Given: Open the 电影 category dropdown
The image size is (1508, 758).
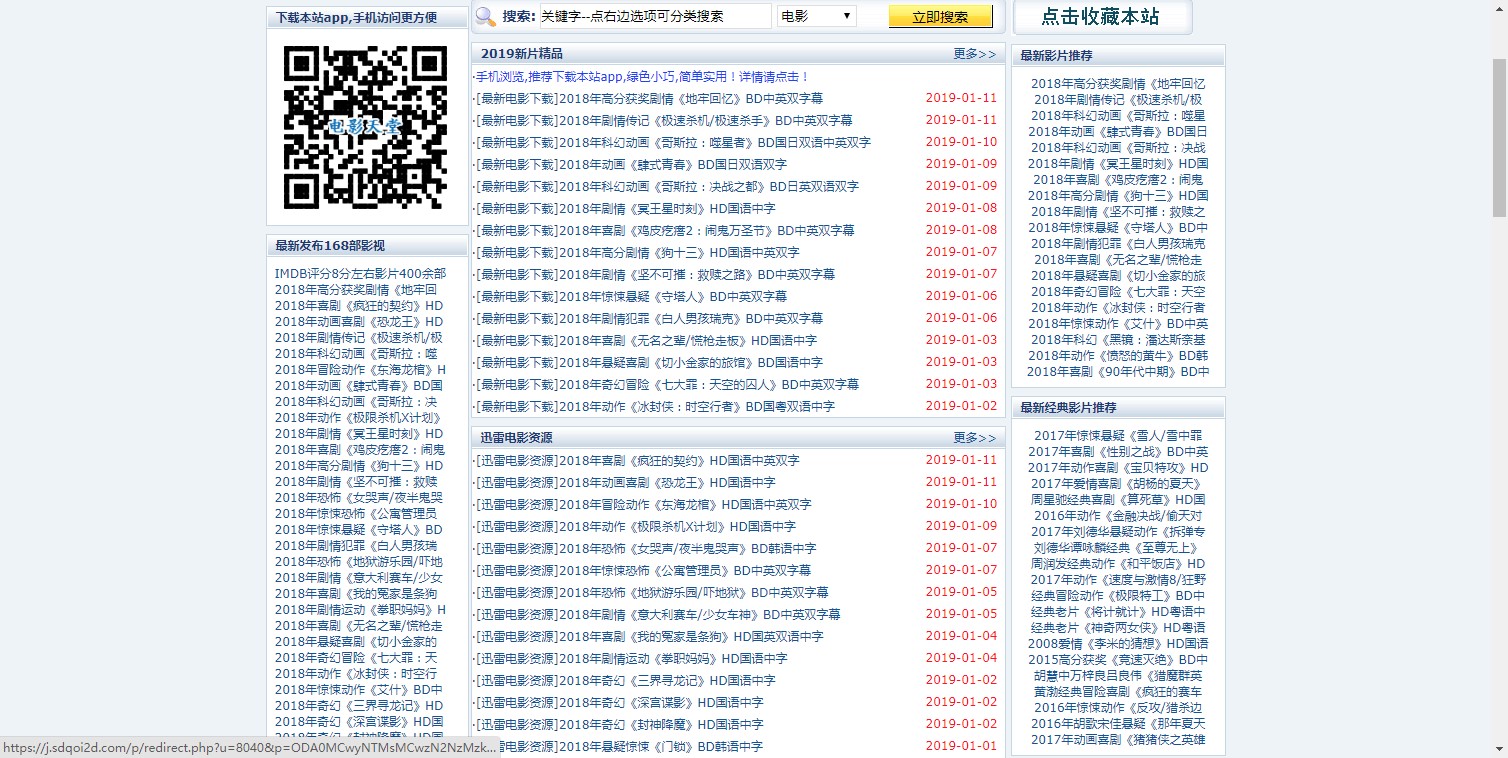Looking at the screenshot, I should tap(817, 16).
